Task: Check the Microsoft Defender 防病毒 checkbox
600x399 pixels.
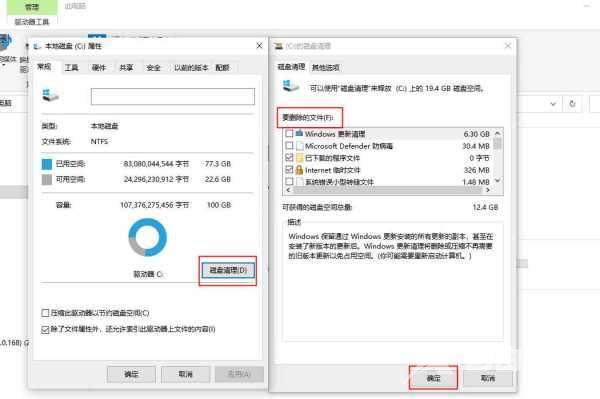Action: (x=289, y=145)
